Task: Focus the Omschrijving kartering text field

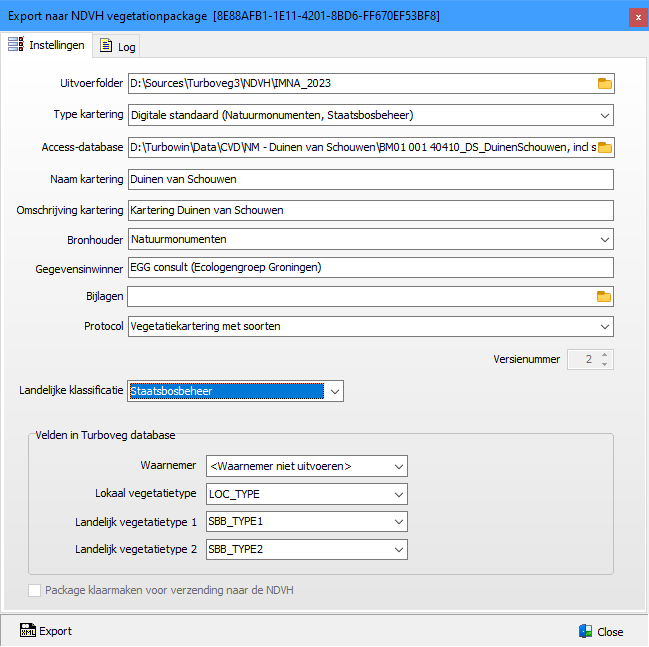Action: pyautogui.click(x=370, y=210)
